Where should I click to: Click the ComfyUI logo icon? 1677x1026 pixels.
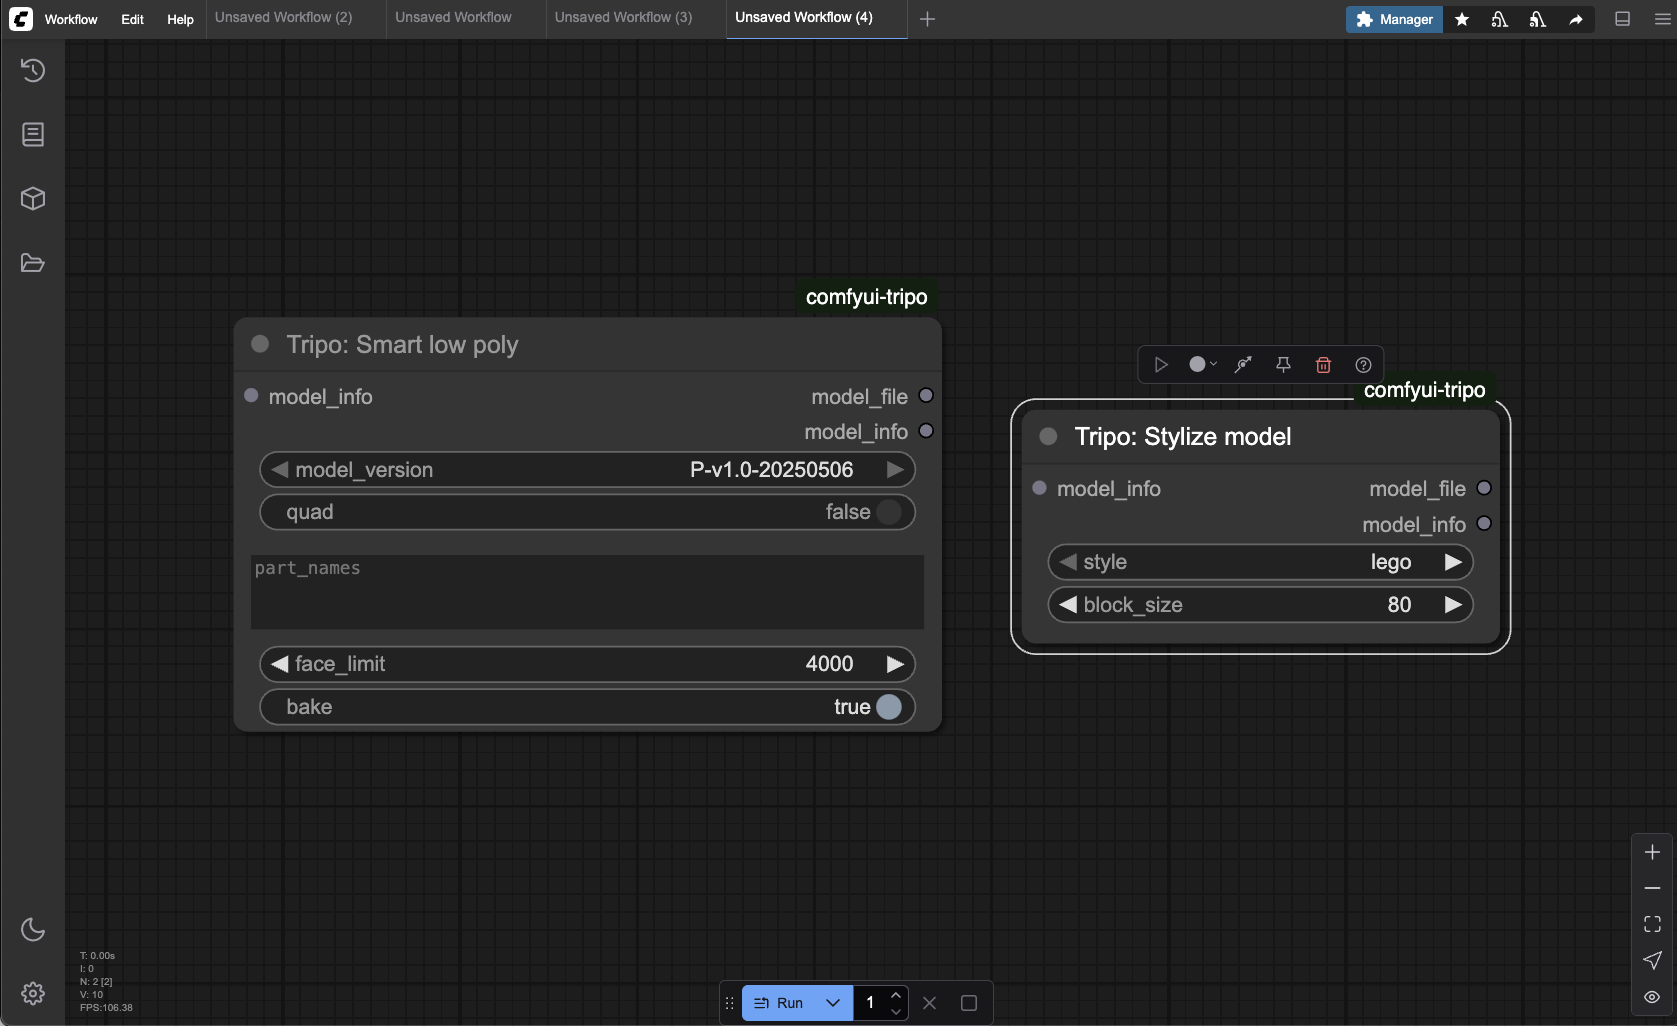click(21, 19)
